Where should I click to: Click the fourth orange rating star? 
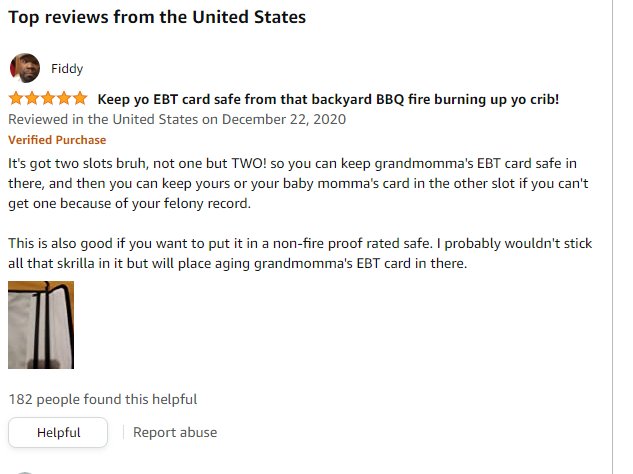64,98
